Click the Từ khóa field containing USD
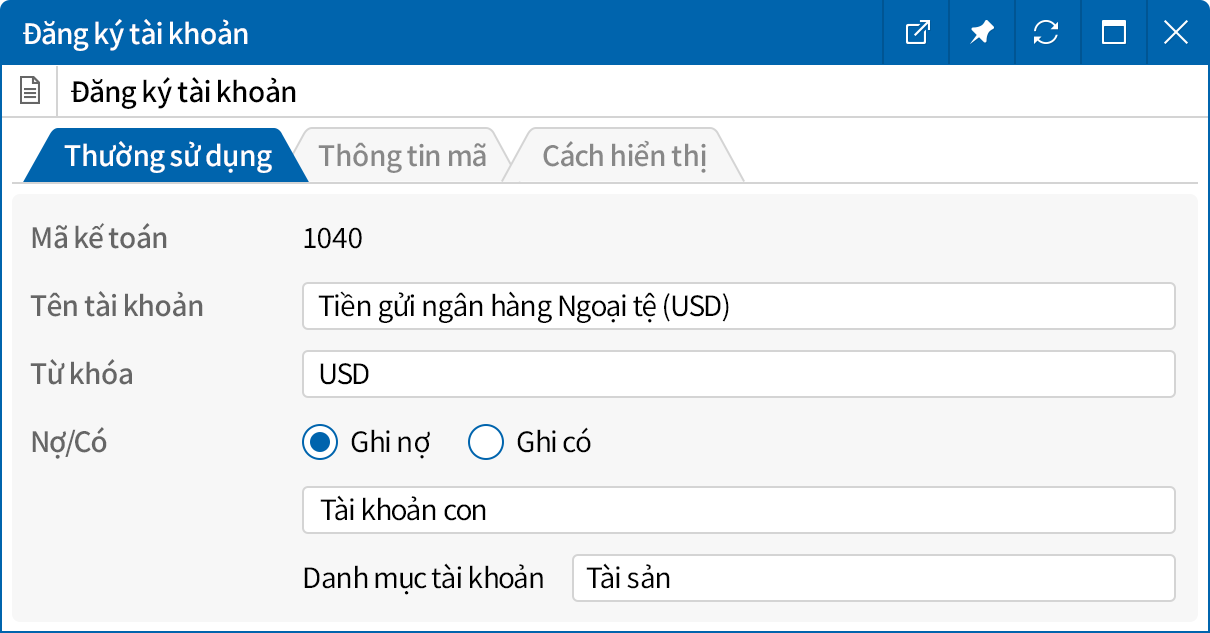 739,374
